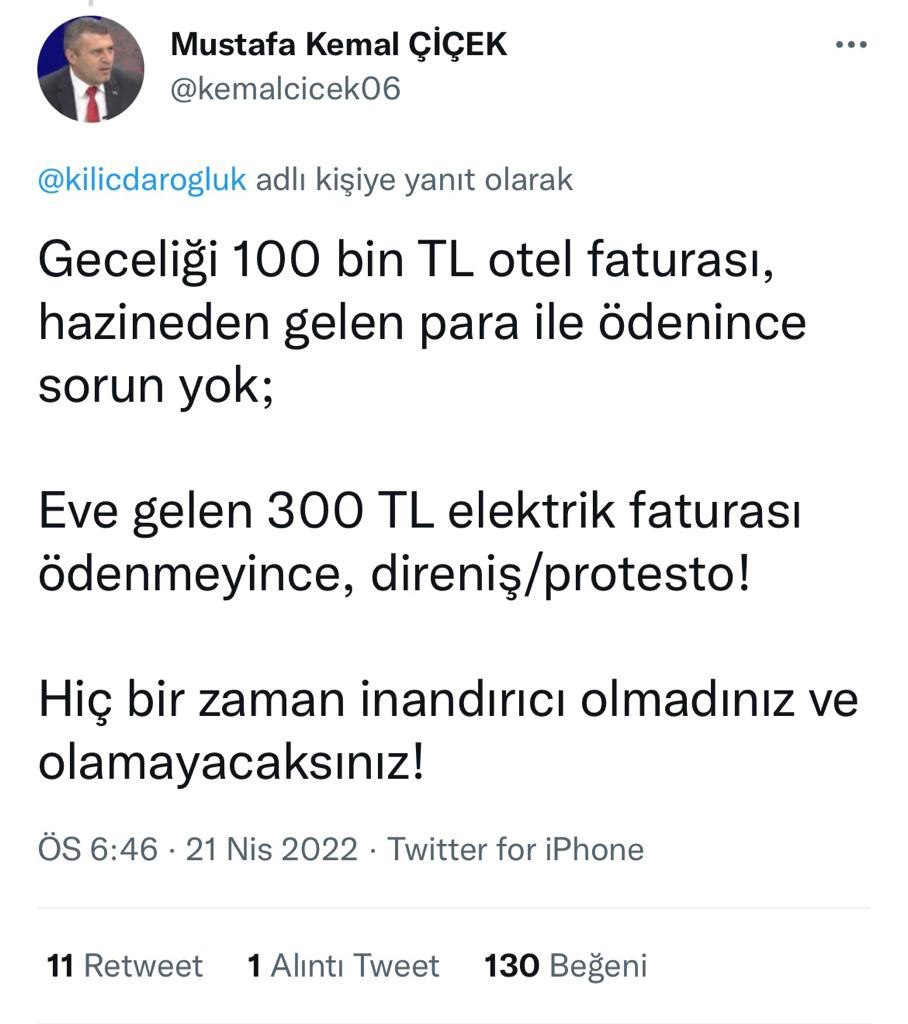Open the @kilicdarogluk mention link

coord(143,180)
